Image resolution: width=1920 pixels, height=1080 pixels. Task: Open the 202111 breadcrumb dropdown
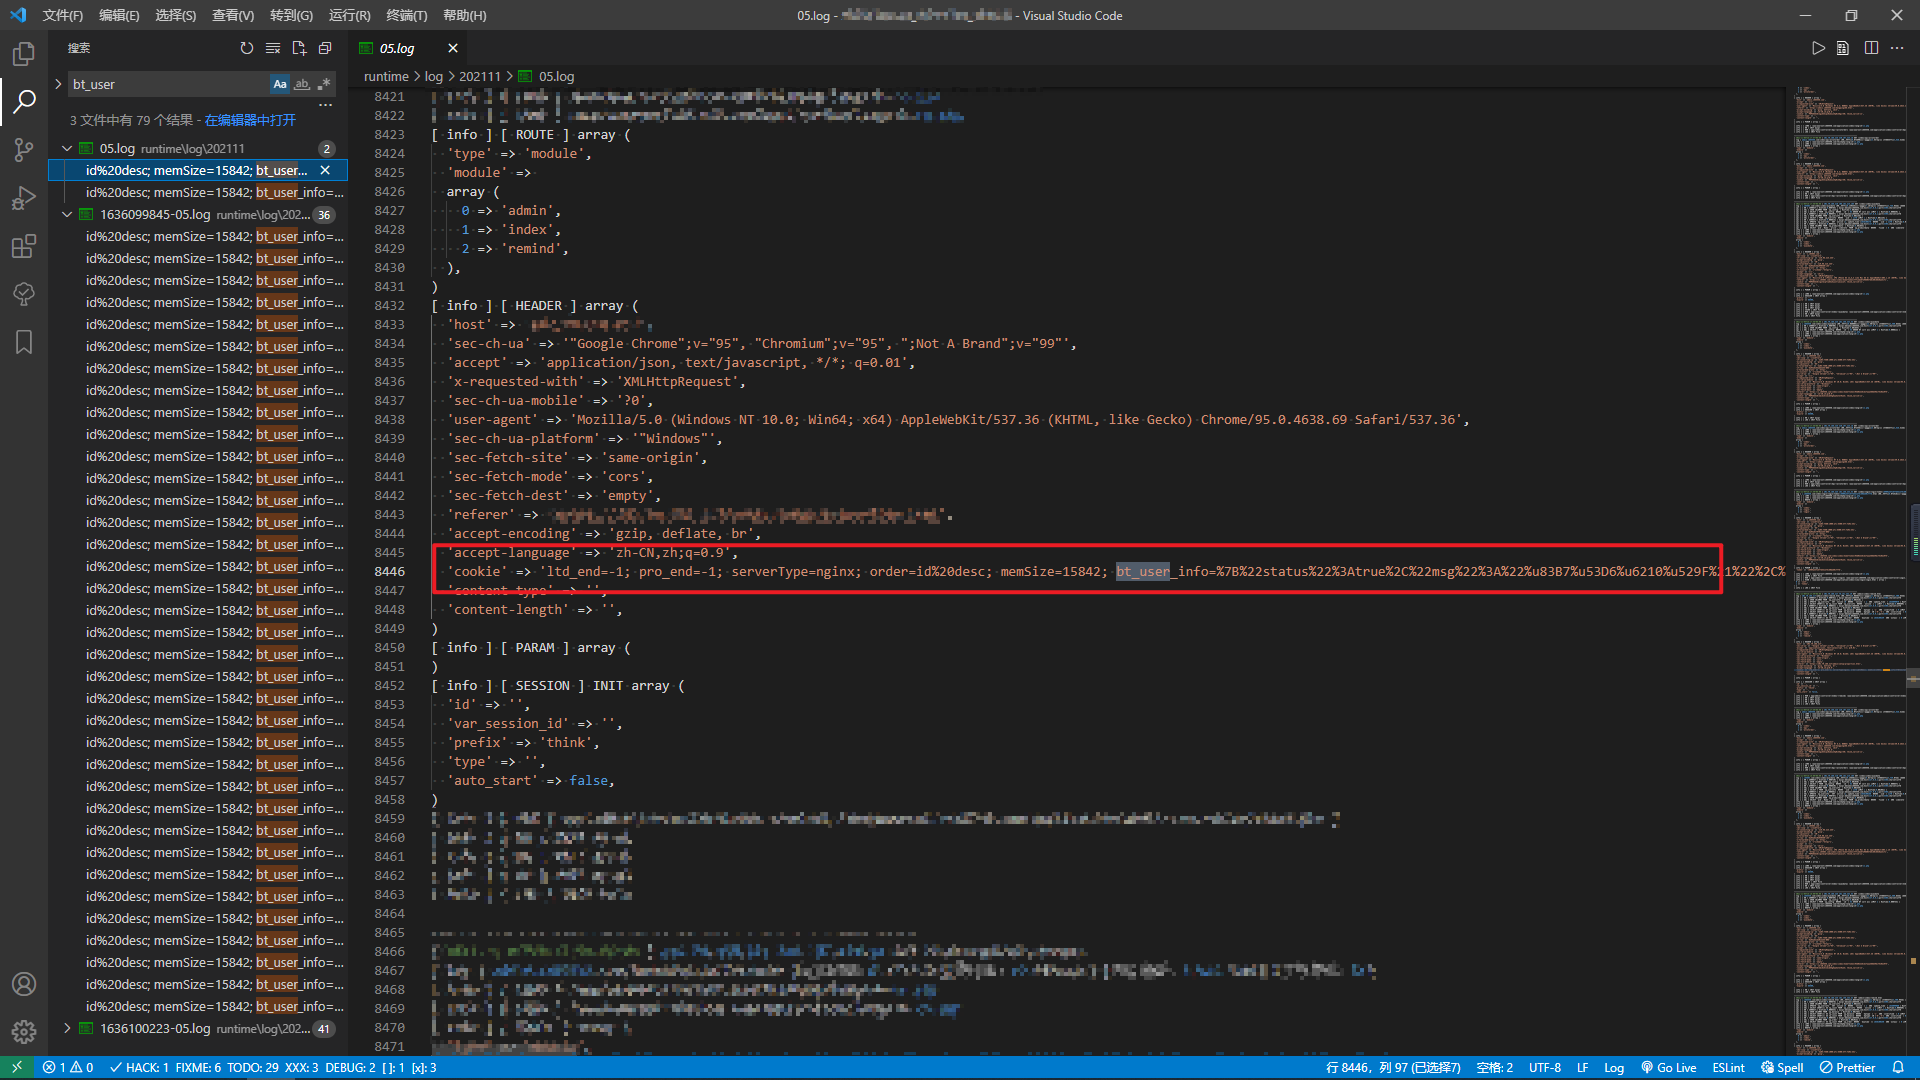point(480,76)
